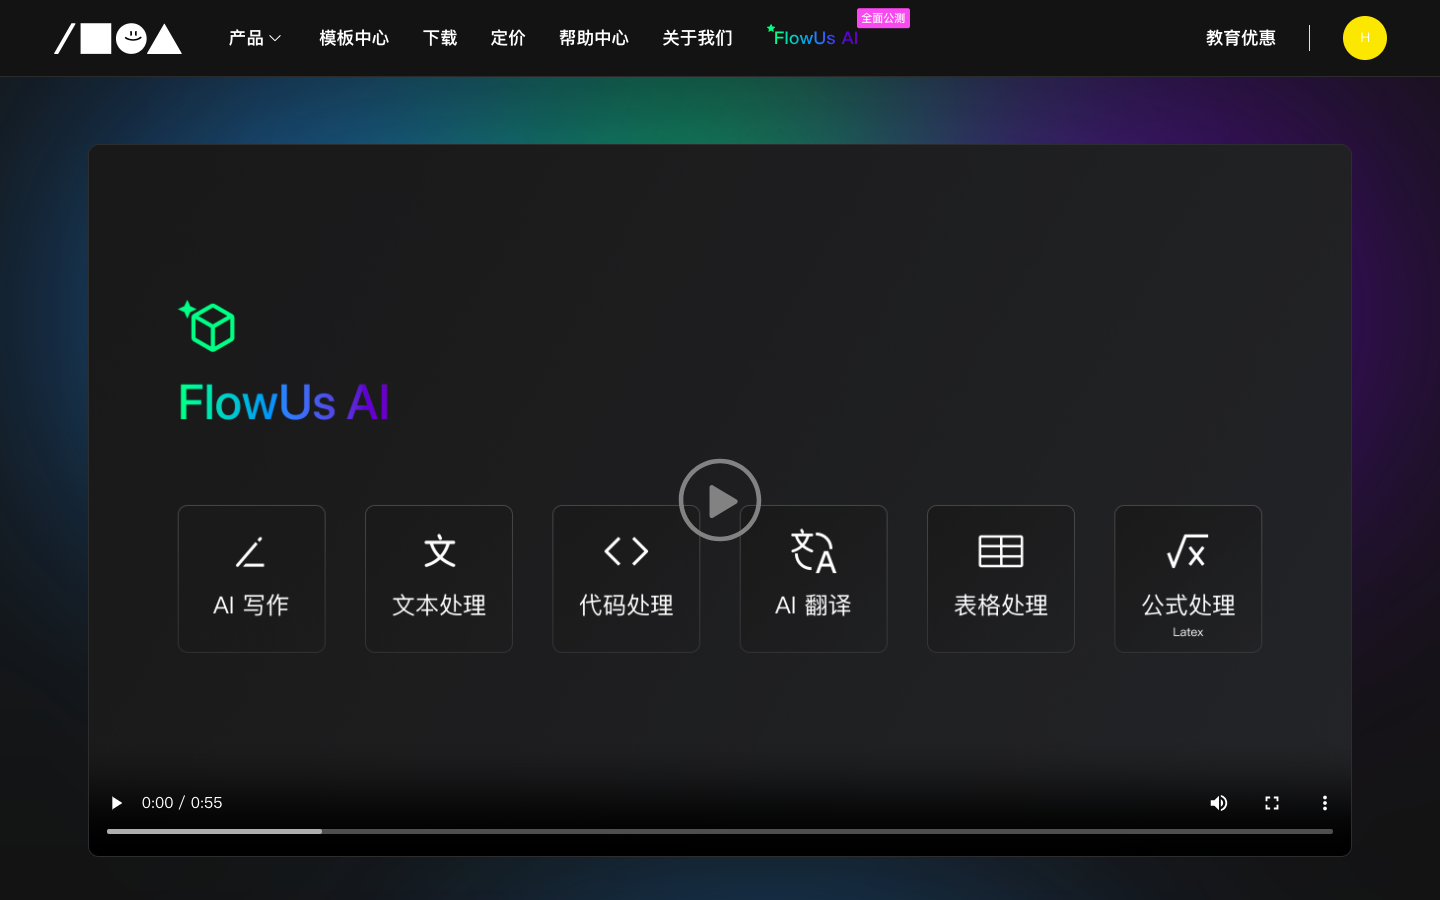
Task: Open the 帮助中心 link
Action: coord(594,38)
